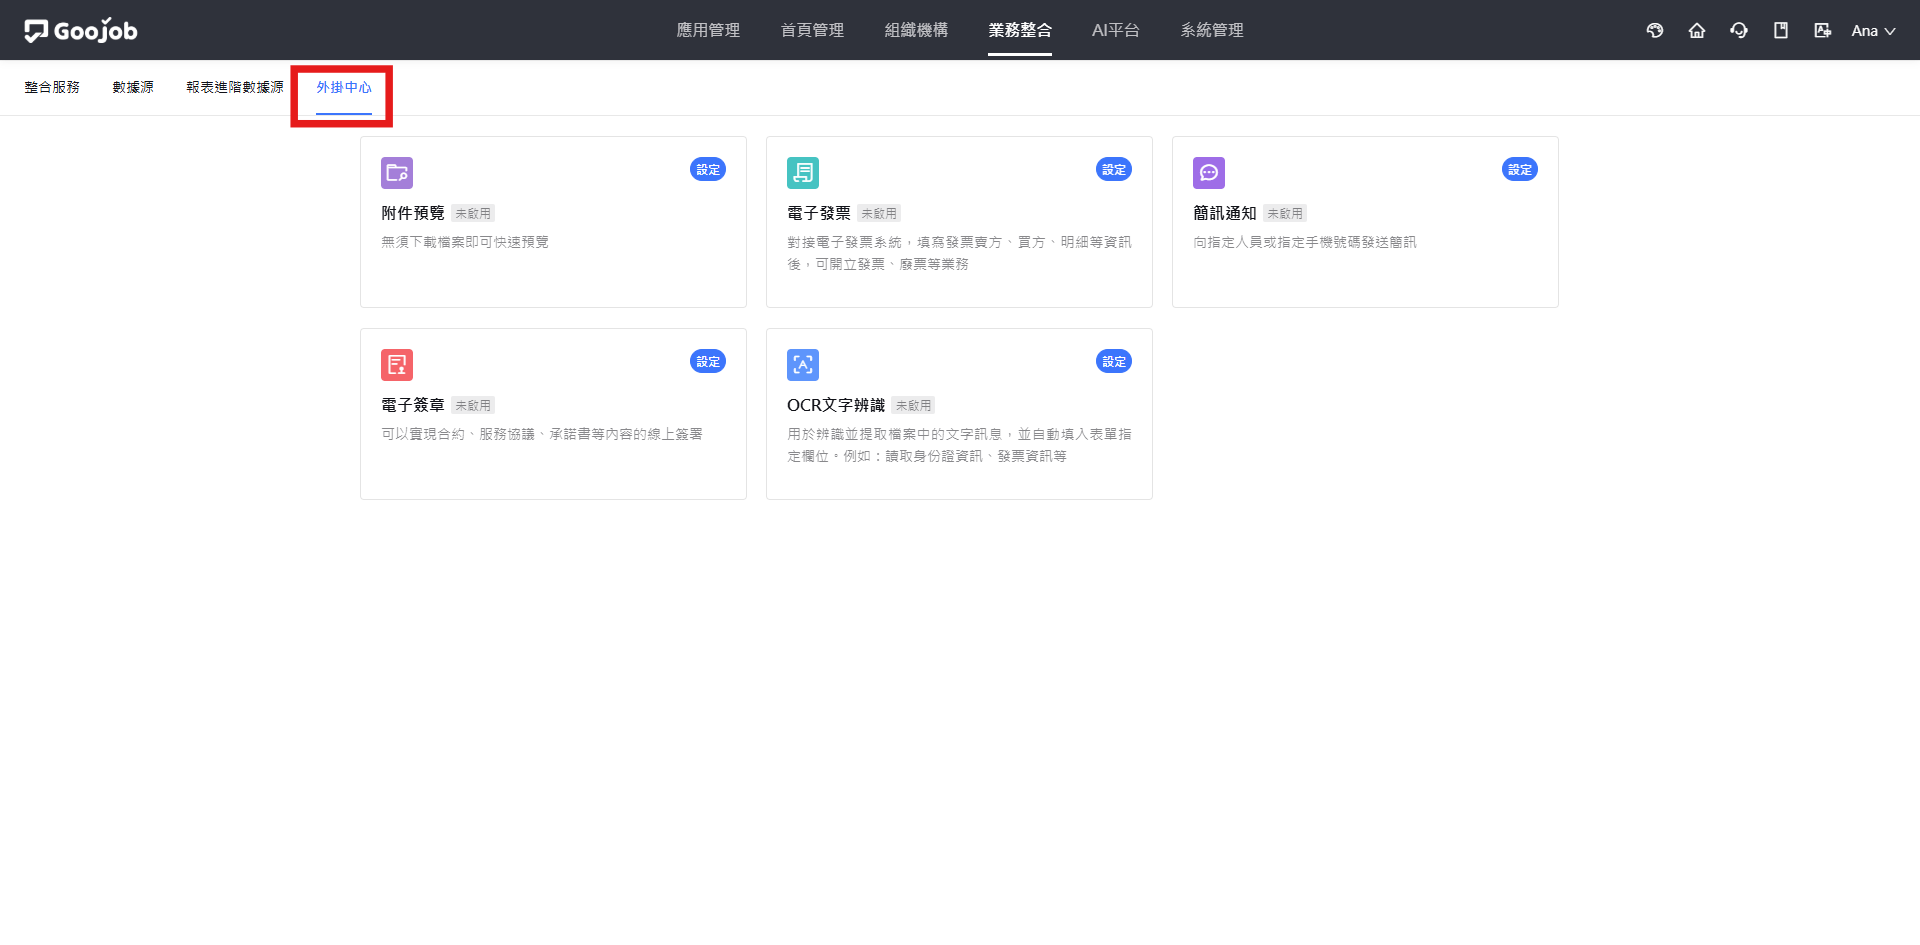1920x945 pixels.
Task: Click the 未啟用 badge beside OCR文字辨識
Action: (914, 405)
